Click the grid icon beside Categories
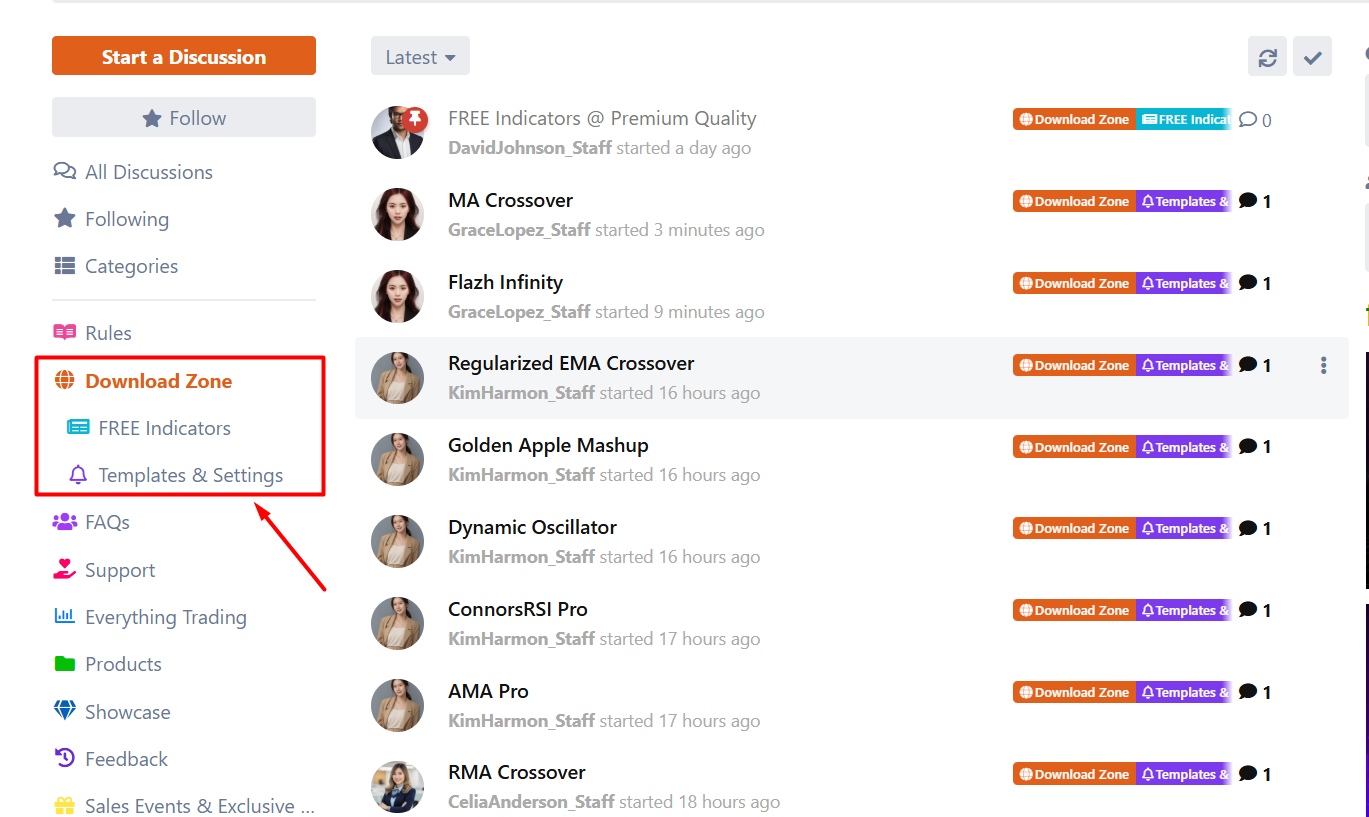 click(65, 266)
